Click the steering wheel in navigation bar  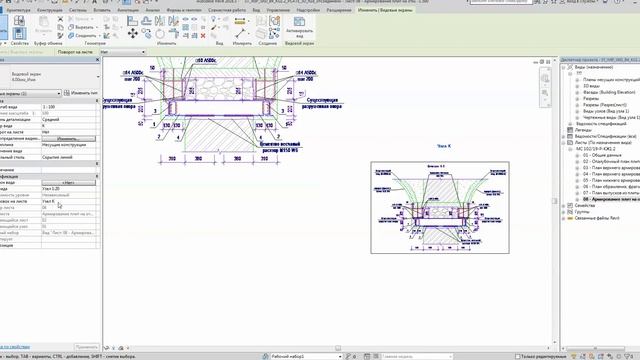pos(545,78)
